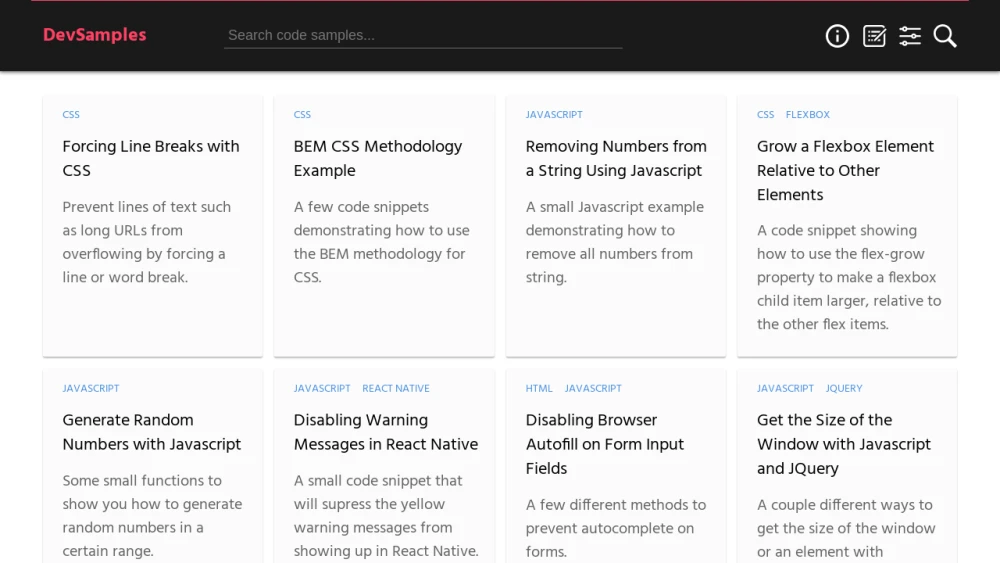Open Disabling Browser Autofill on Form Input

(605, 444)
